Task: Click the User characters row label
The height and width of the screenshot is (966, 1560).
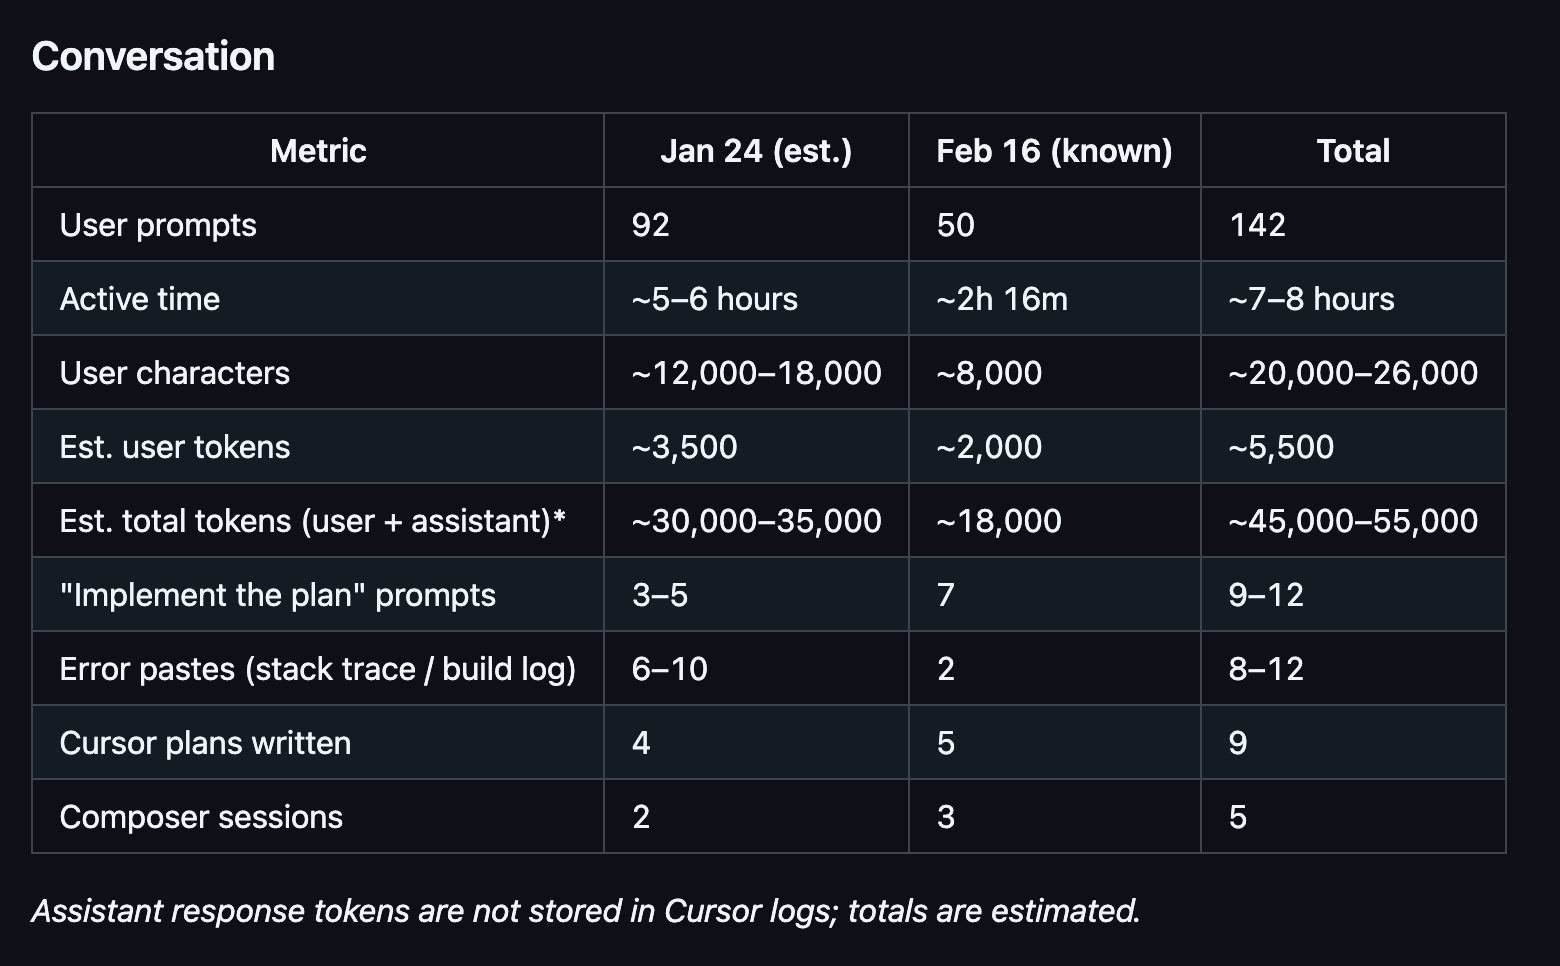Action: [175, 373]
